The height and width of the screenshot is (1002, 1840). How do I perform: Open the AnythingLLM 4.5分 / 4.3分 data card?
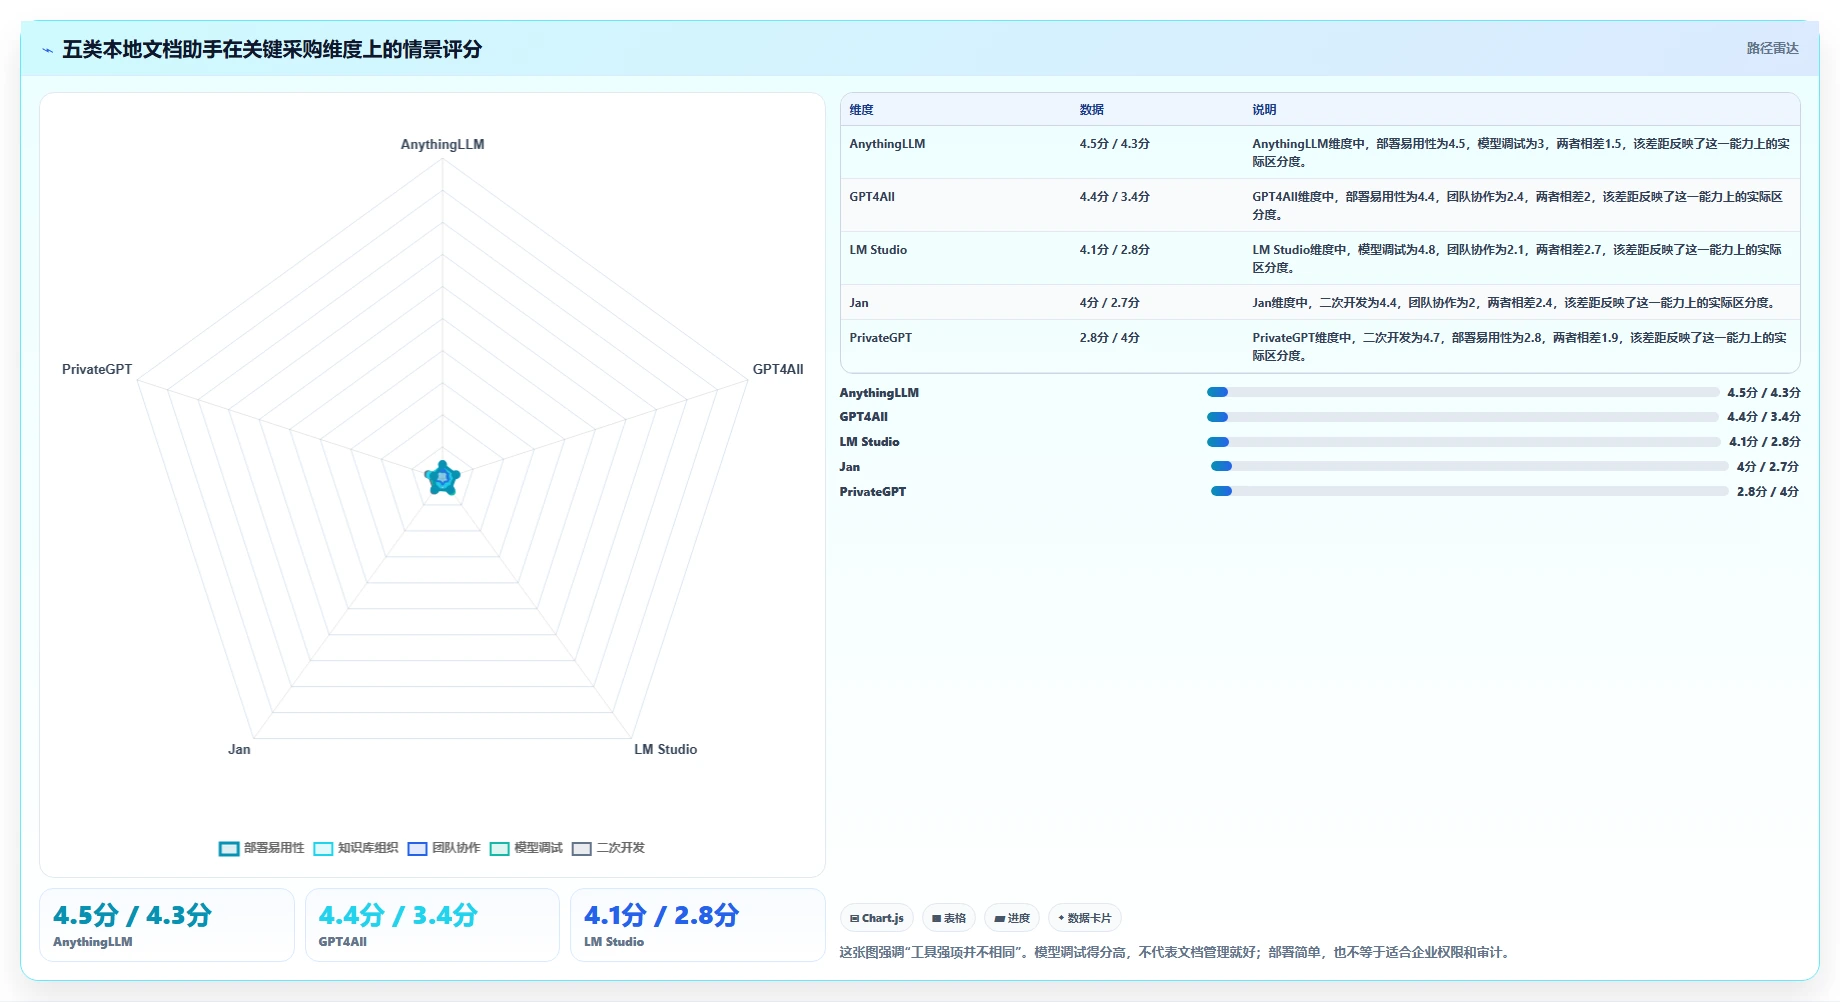pos(167,925)
